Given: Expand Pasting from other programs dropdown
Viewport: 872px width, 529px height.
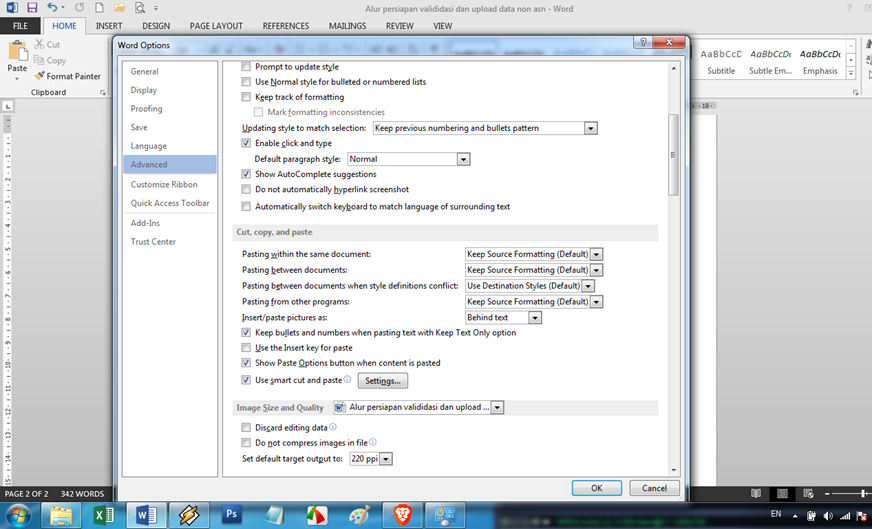Looking at the screenshot, I should pyautogui.click(x=596, y=301).
